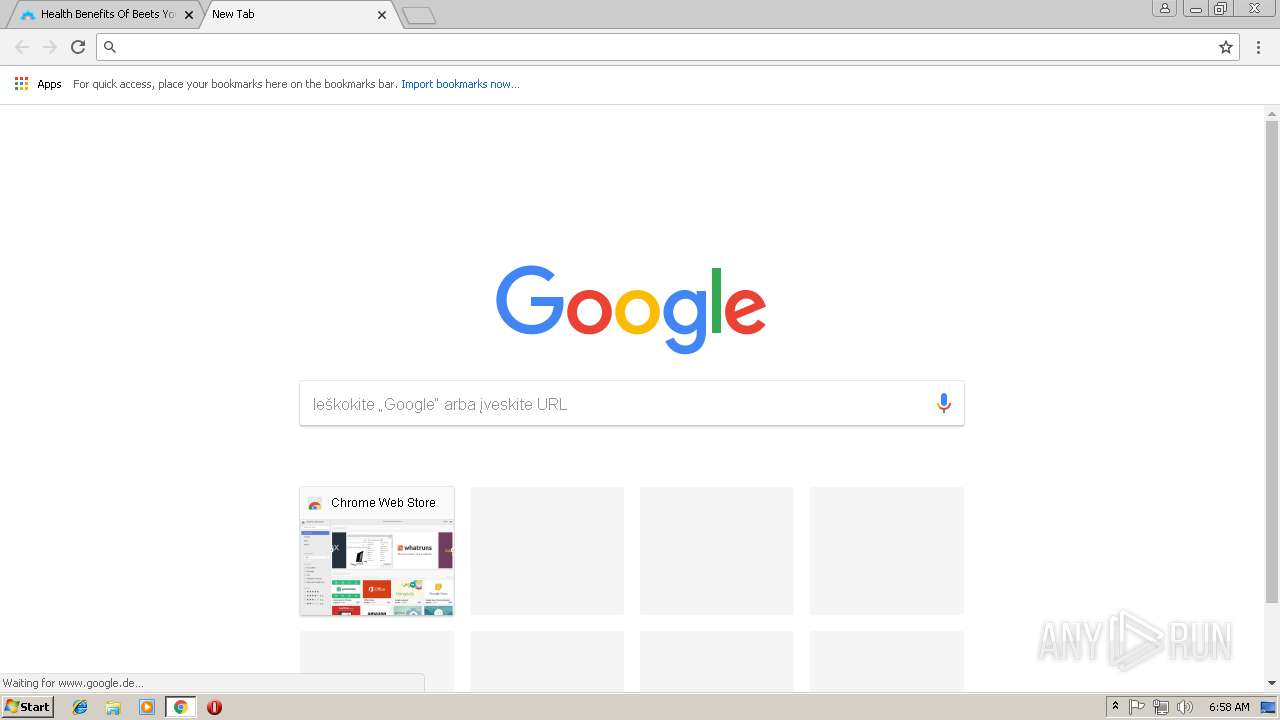Viewport: 1280px width, 720px height.
Task: Close the Health Benefits Of Beets tab
Action: (x=189, y=15)
